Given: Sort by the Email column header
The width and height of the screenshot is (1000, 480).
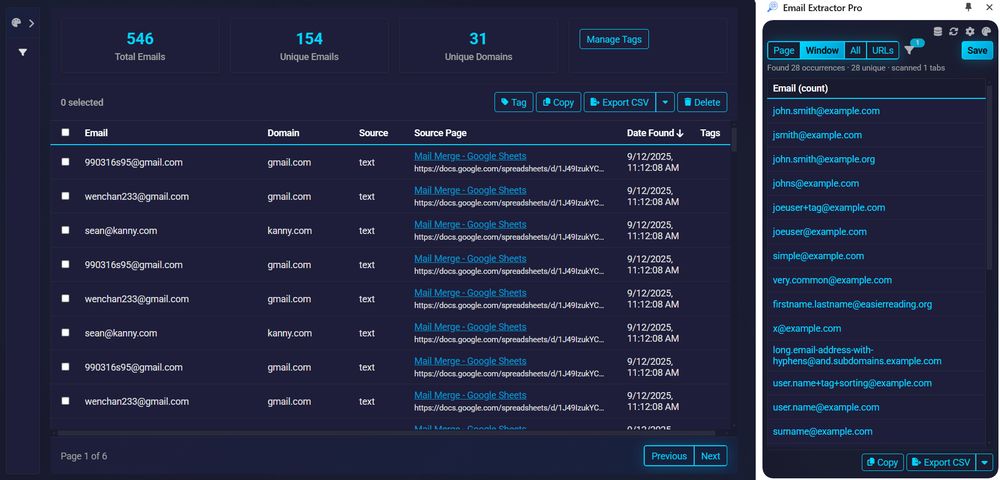Looking at the screenshot, I should [x=96, y=133].
